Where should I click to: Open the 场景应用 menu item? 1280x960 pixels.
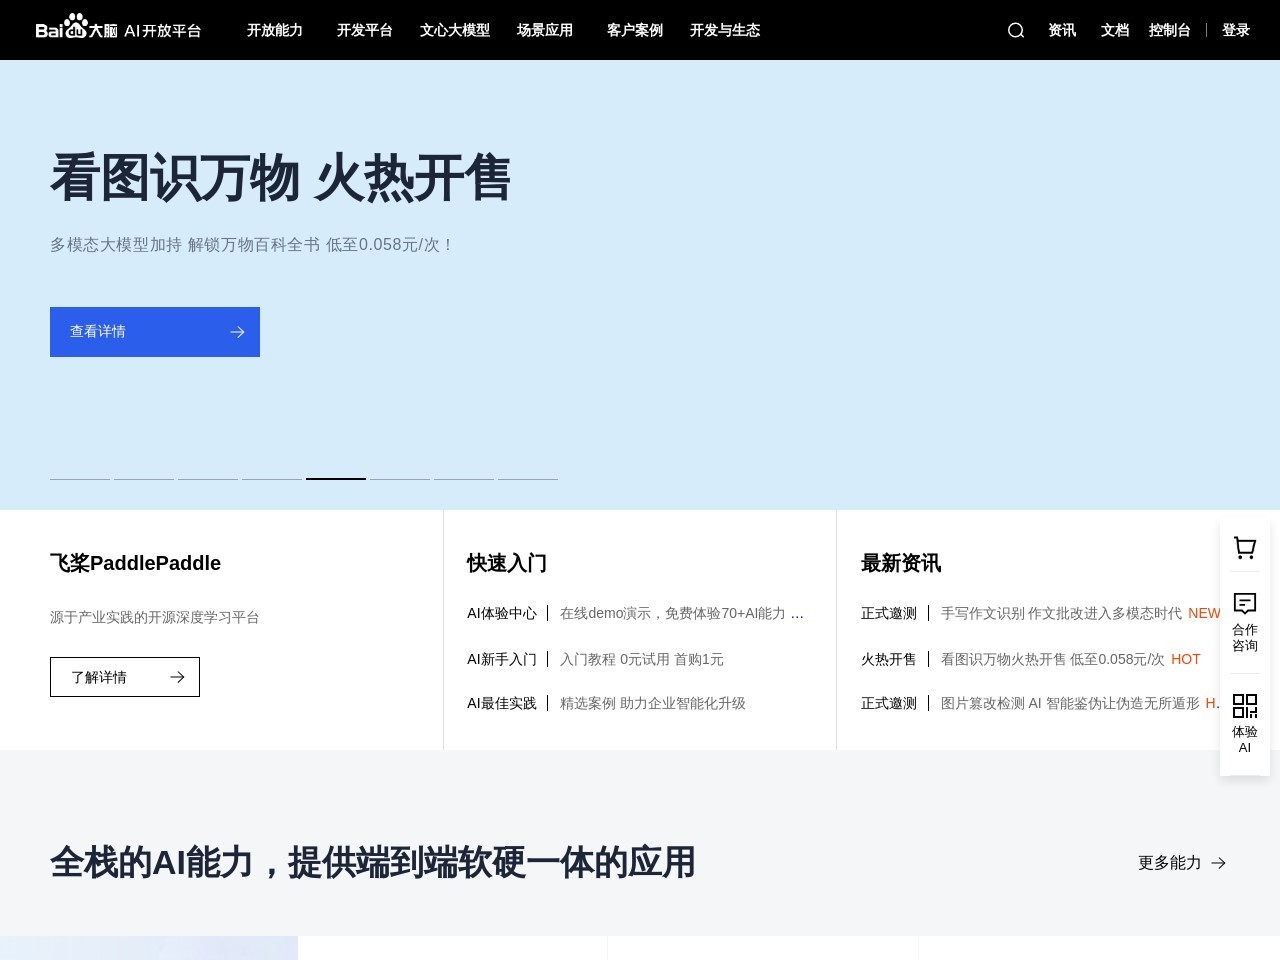click(545, 30)
